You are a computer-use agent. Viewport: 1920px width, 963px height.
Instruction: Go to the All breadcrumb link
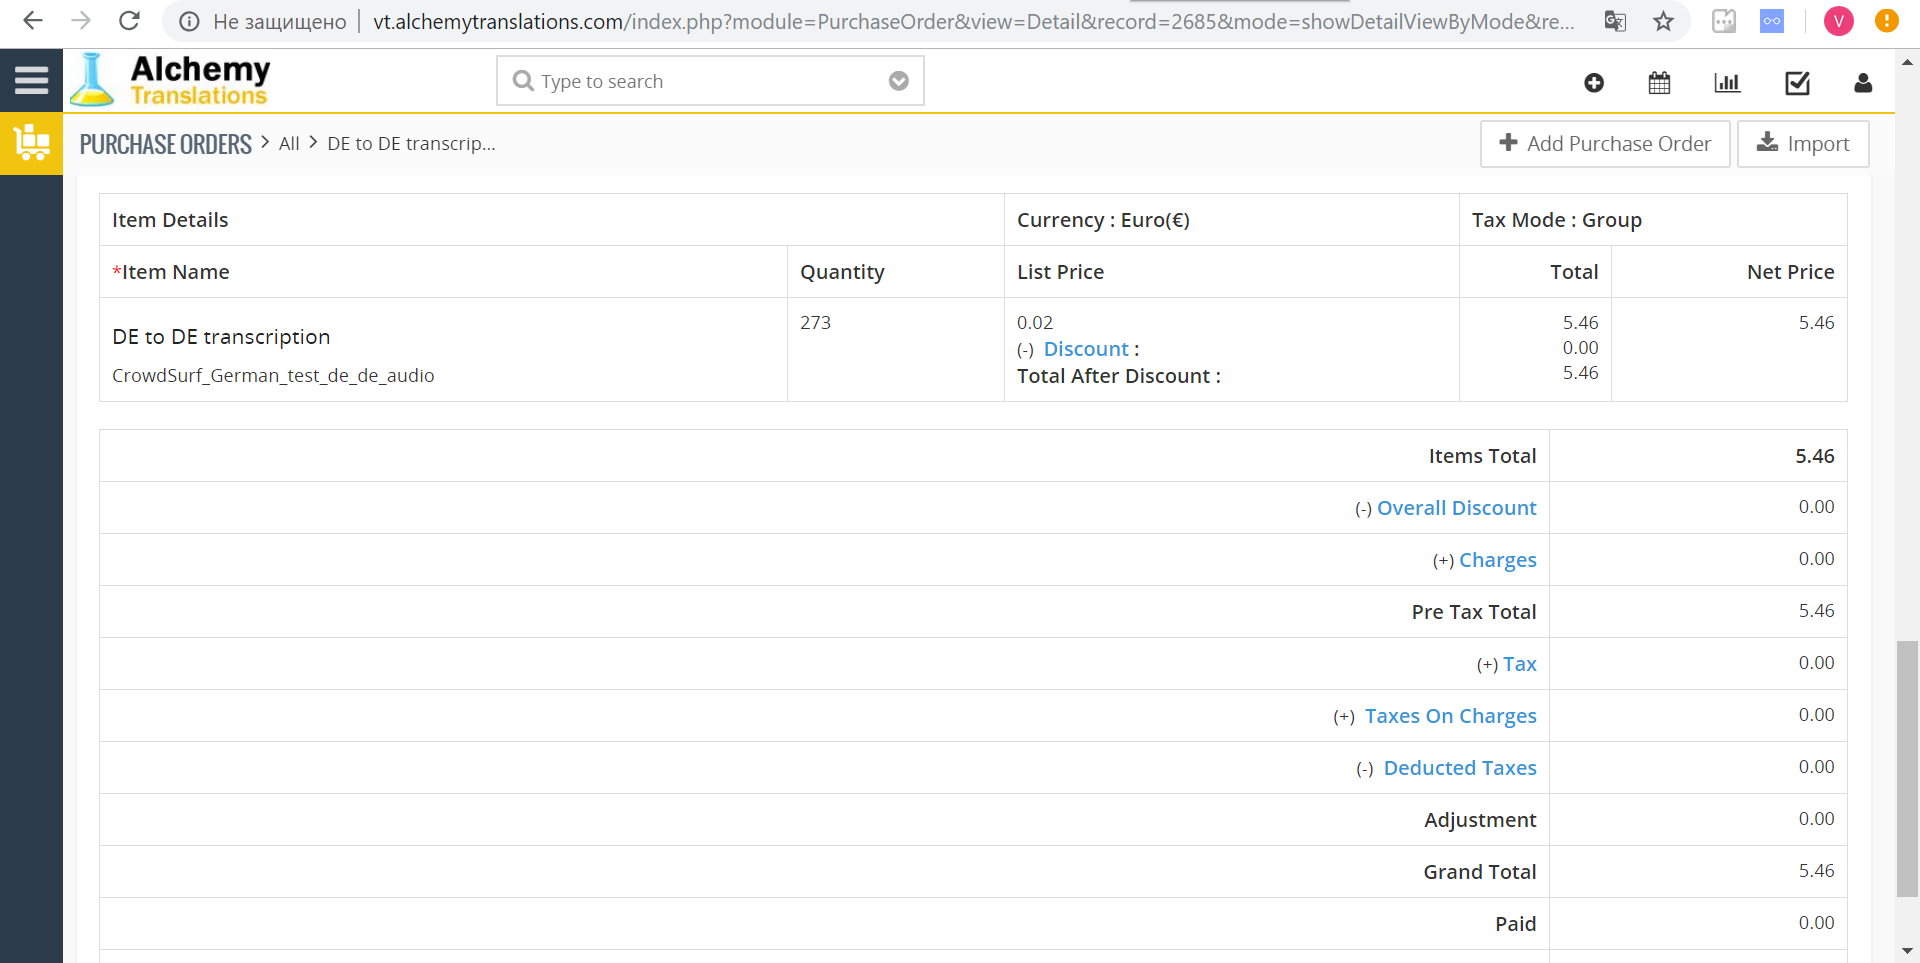tap(289, 144)
